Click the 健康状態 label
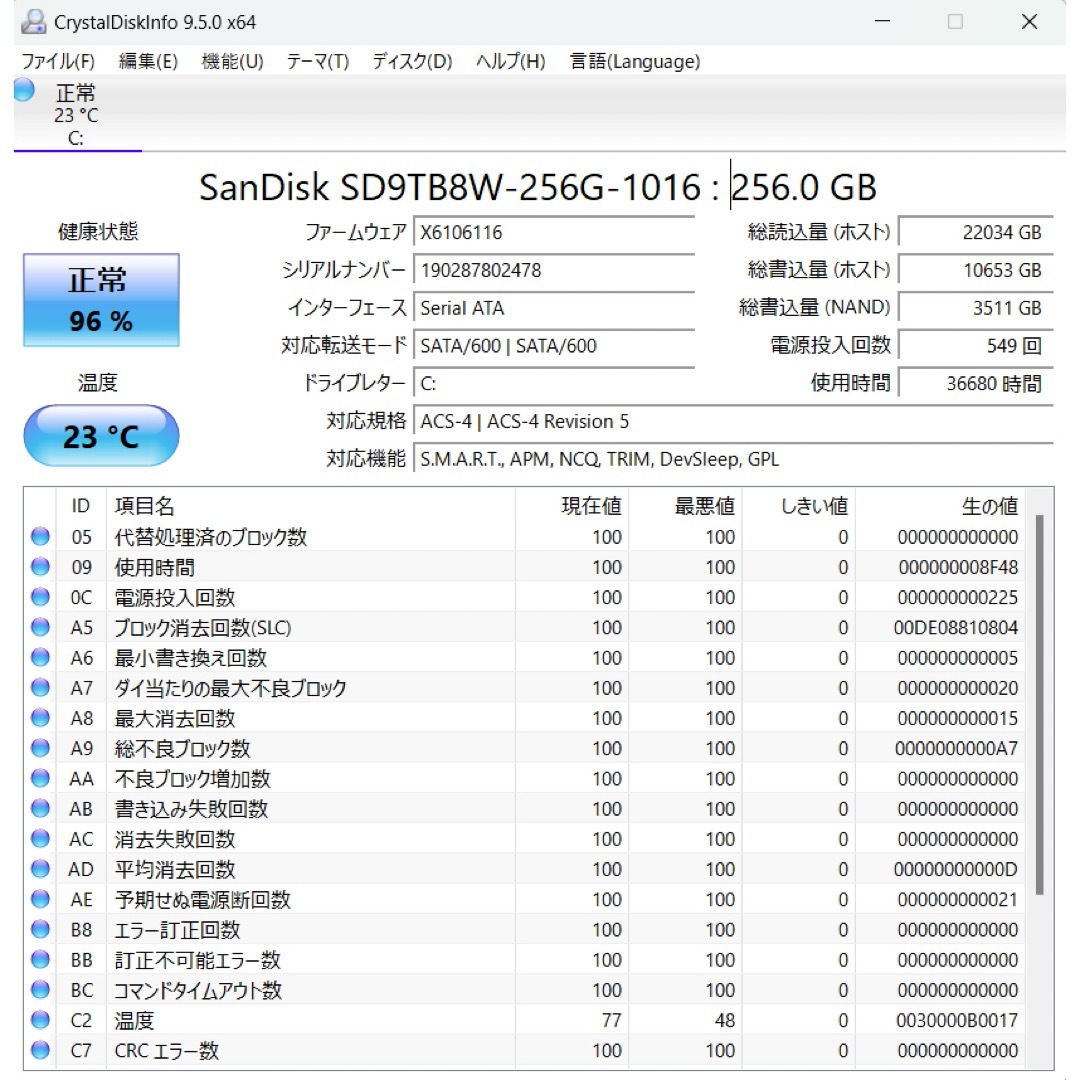1080x1080 pixels. [x=98, y=231]
